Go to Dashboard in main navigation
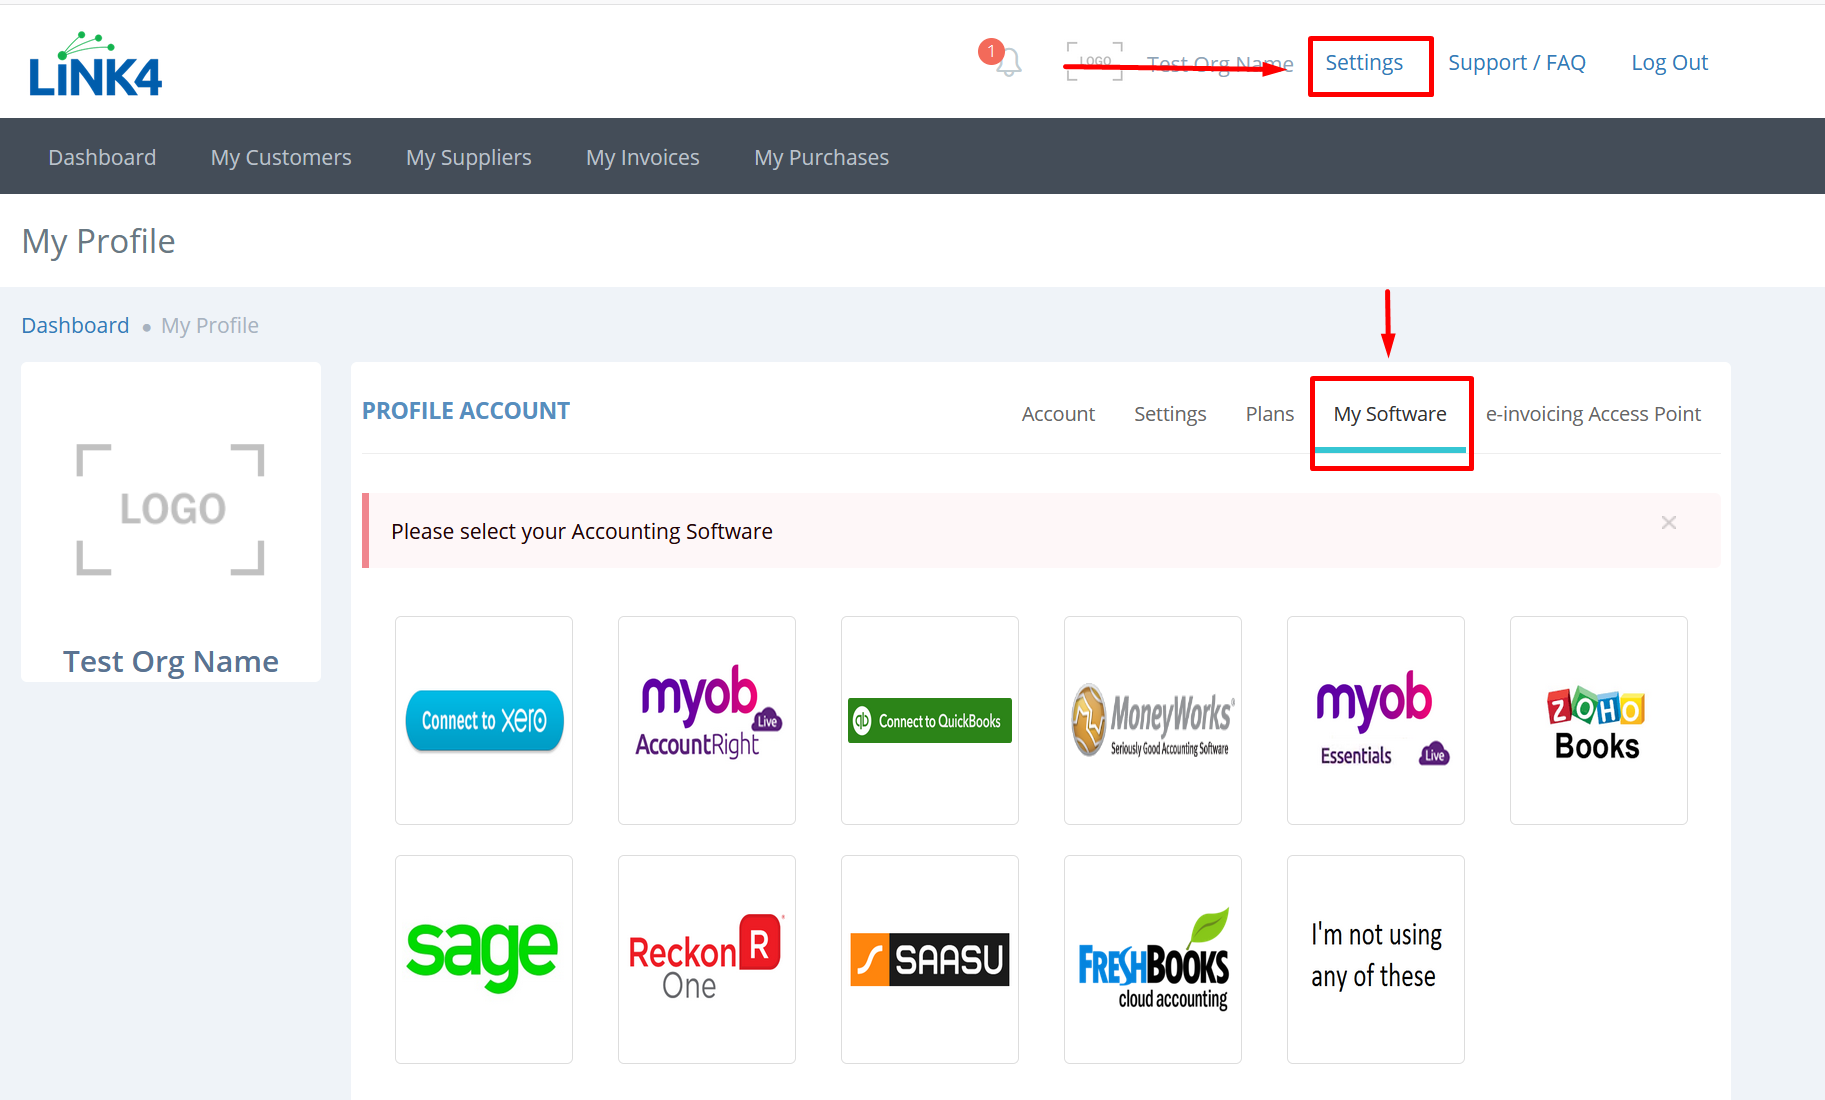The height and width of the screenshot is (1100, 1825). pos(102,157)
